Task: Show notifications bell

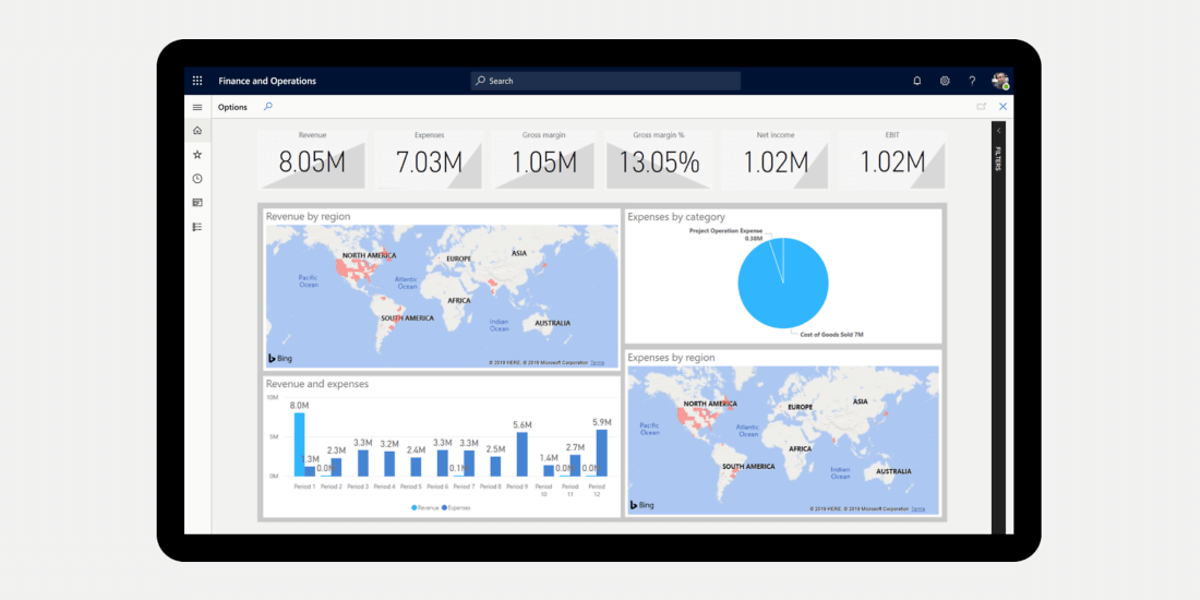Action: 917,81
